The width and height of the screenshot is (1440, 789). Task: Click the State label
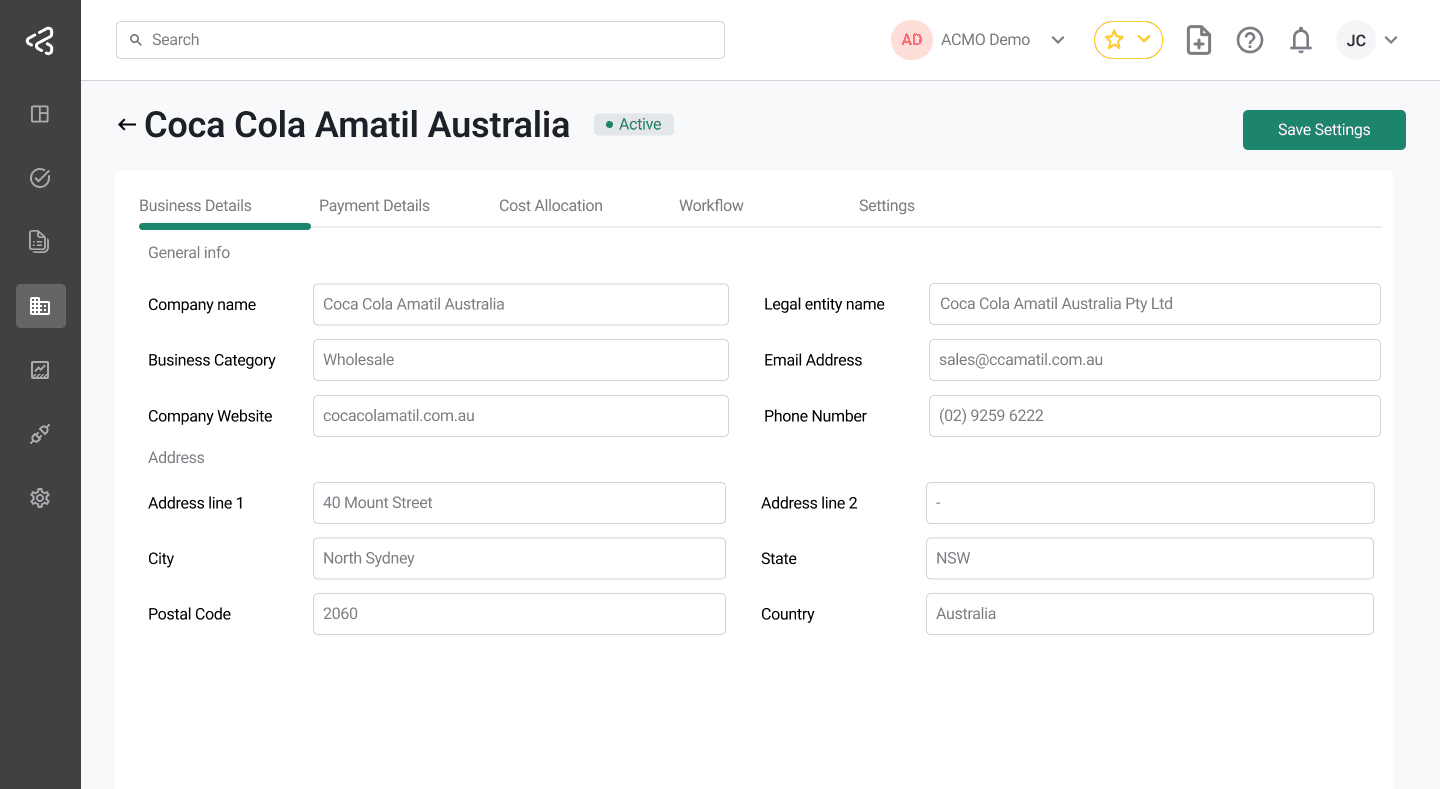[779, 559]
